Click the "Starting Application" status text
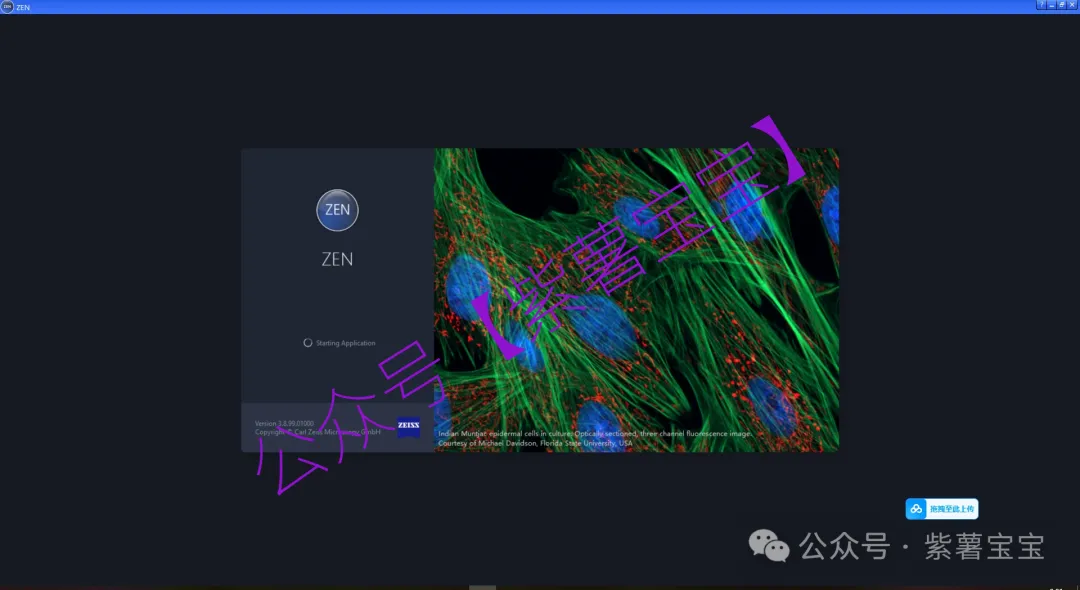The image size is (1080, 590). coord(346,343)
